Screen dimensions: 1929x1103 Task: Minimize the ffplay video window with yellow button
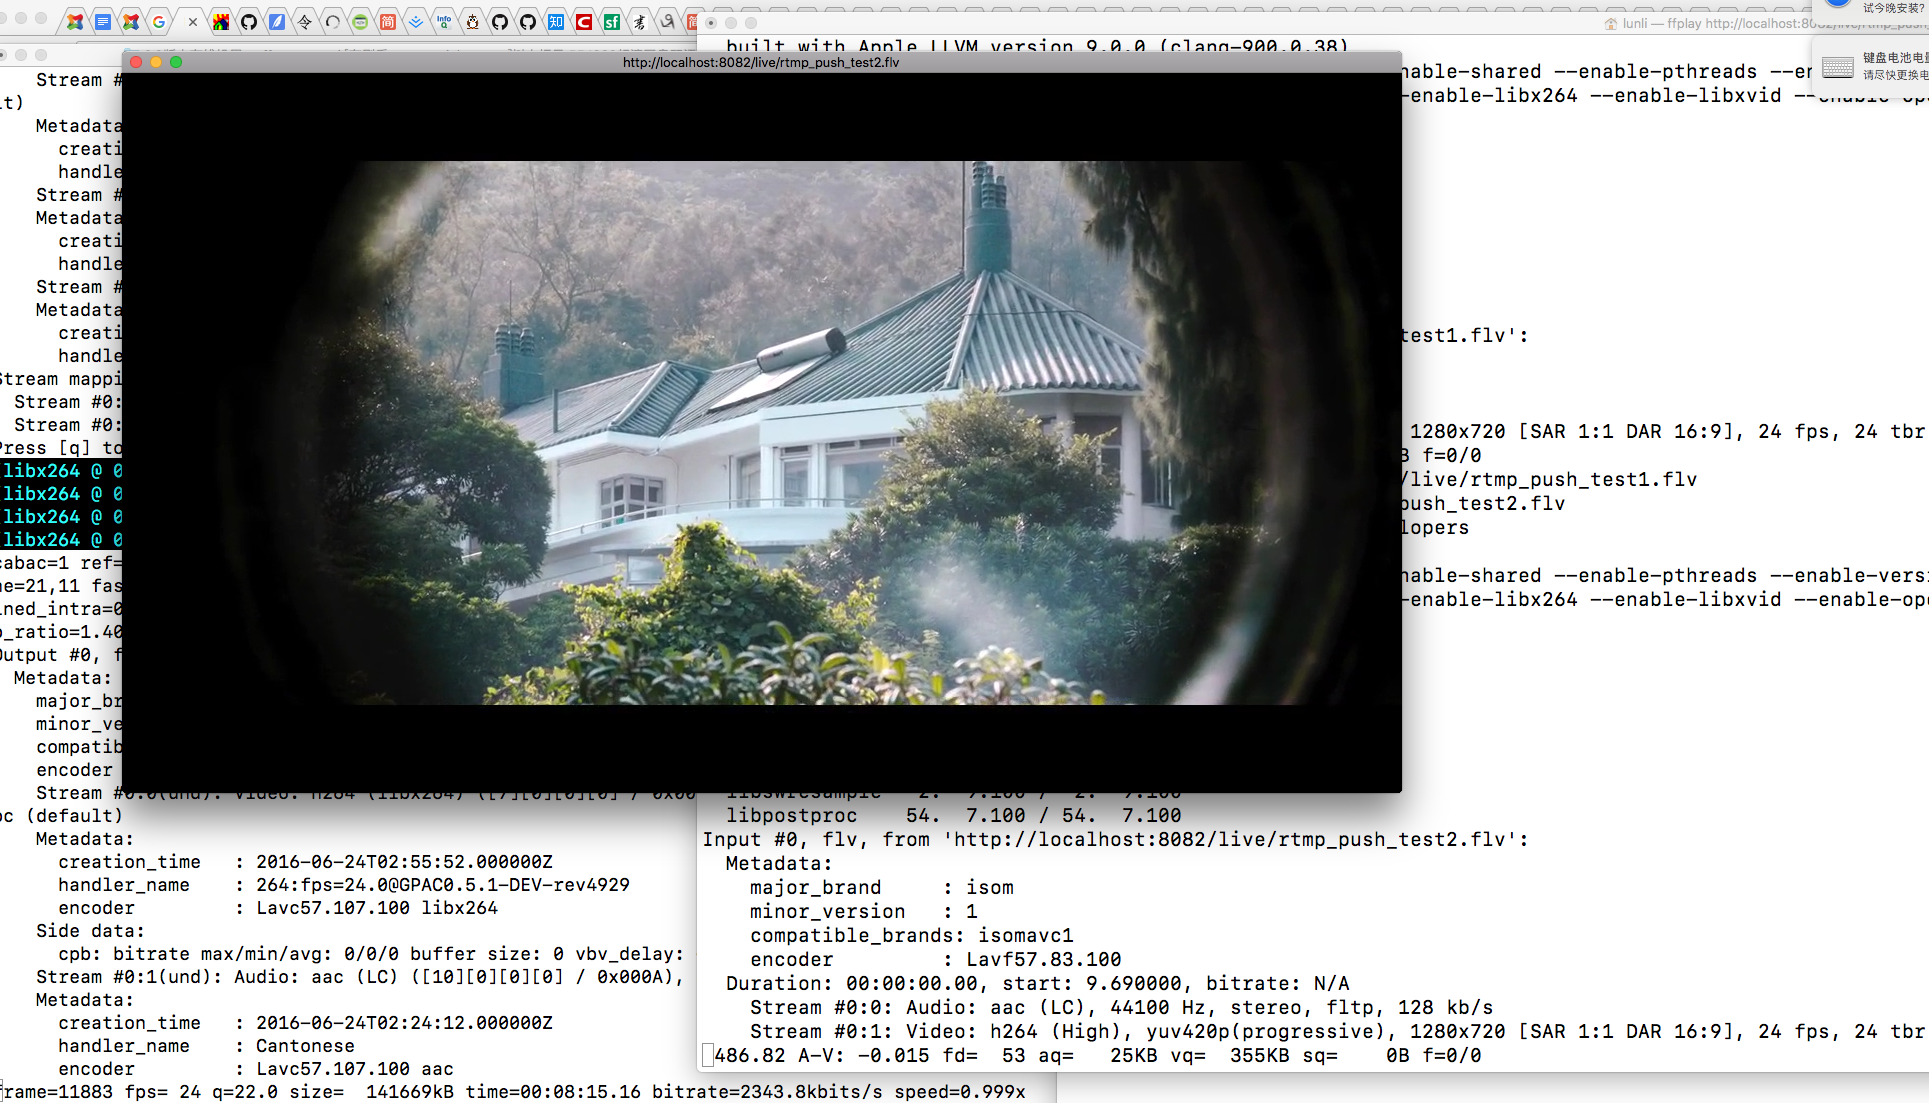coord(156,62)
